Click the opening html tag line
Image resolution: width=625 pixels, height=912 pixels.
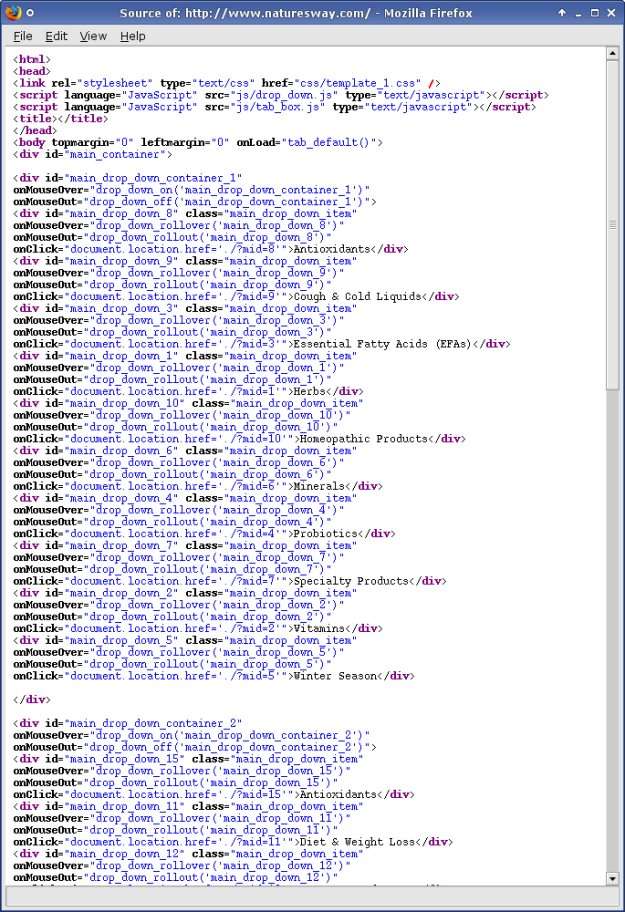pyautogui.click(x=32, y=59)
